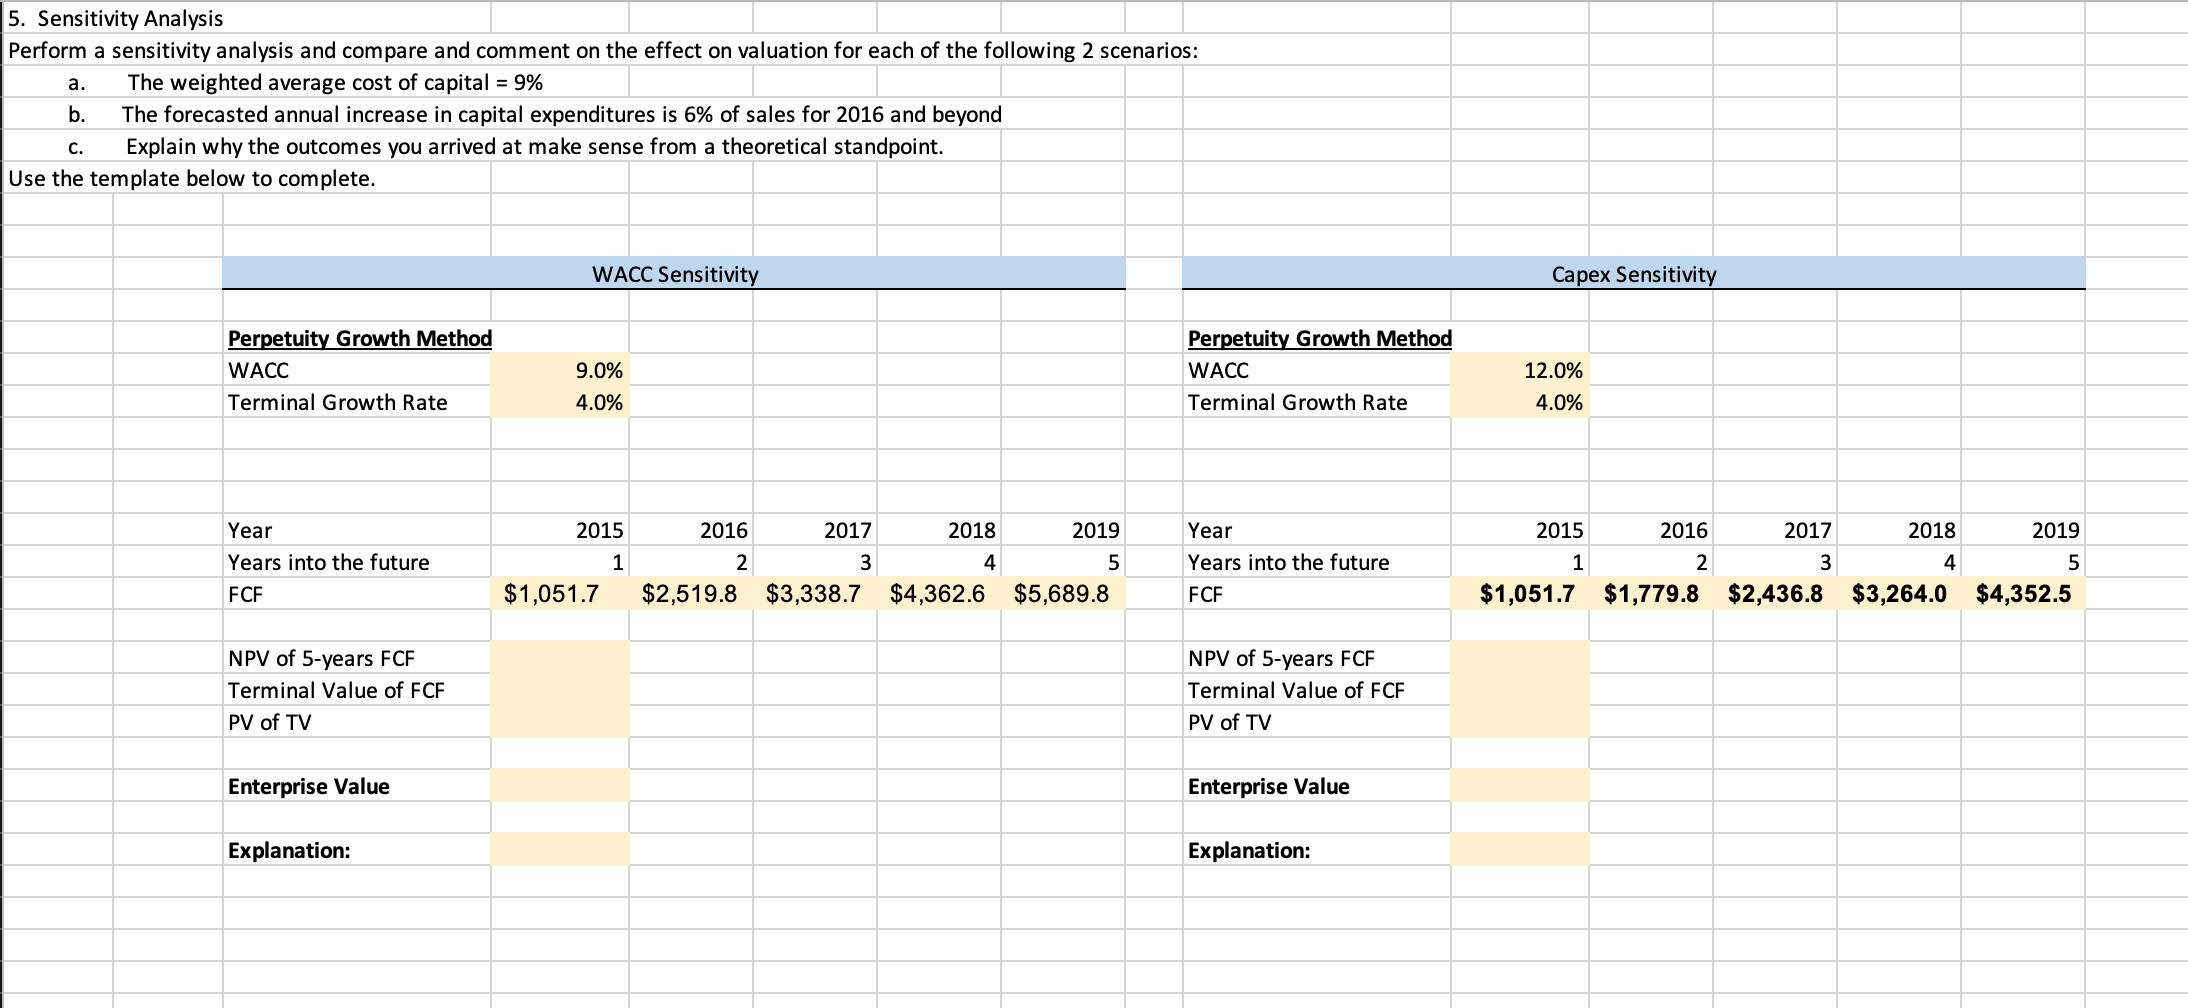Click the Enterprise Value label in WACC Sensitivity
Image resolution: width=2188 pixels, height=1008 pixels.
[x=309, y=786]
